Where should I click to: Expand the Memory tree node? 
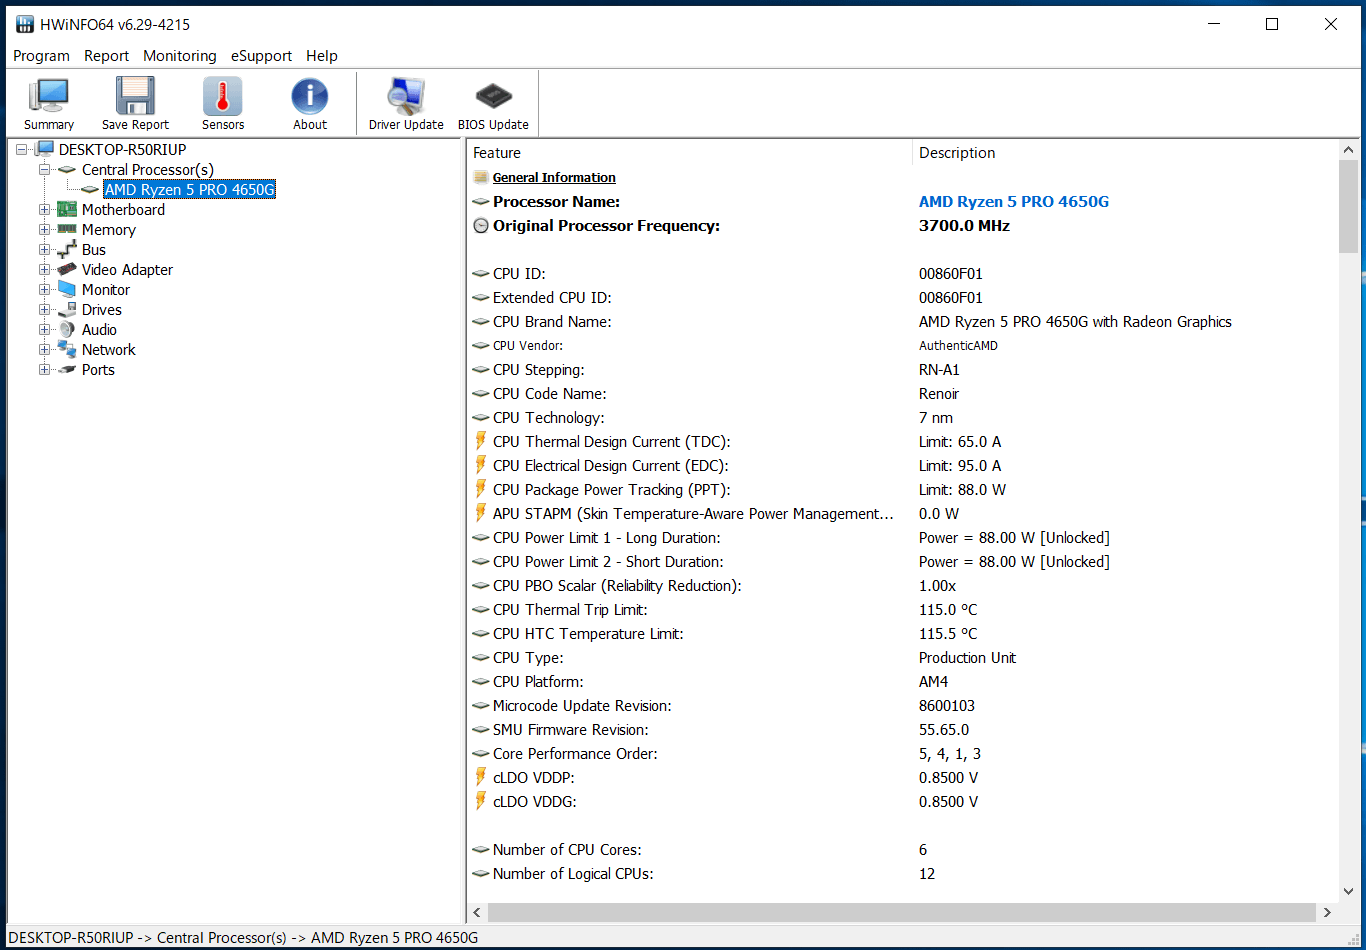point(44,230)
